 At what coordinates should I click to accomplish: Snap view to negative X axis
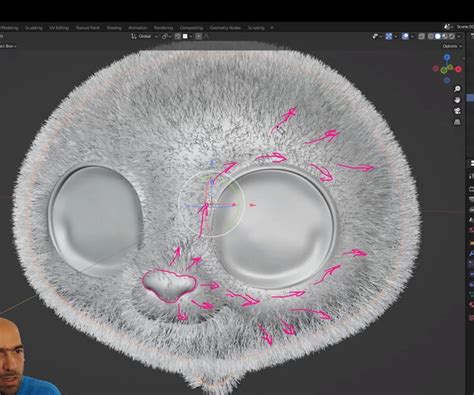[435, 68]
